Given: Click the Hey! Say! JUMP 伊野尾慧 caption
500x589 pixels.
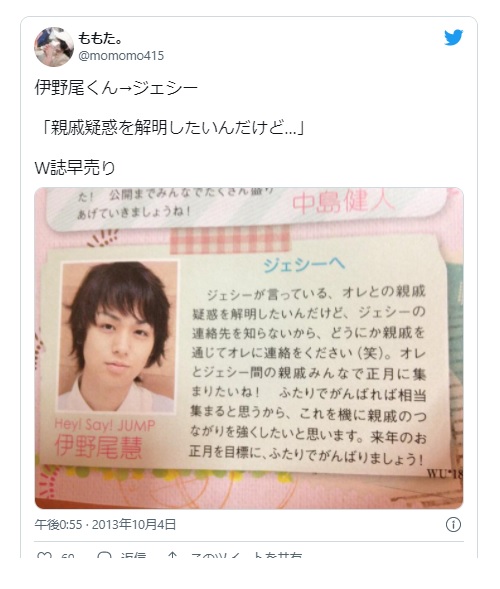Looking at the screenshot, I should [104, 439].
